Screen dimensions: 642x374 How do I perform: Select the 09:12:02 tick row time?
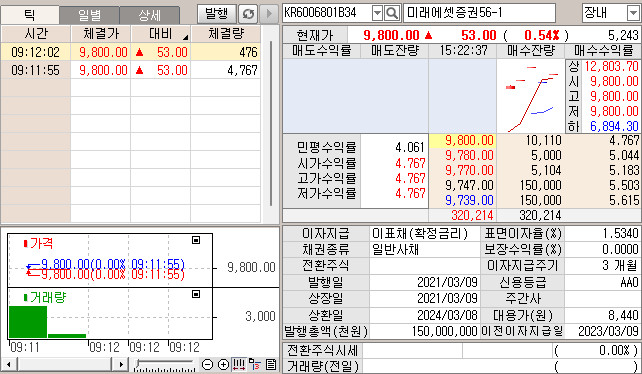(x=36, y=52)
